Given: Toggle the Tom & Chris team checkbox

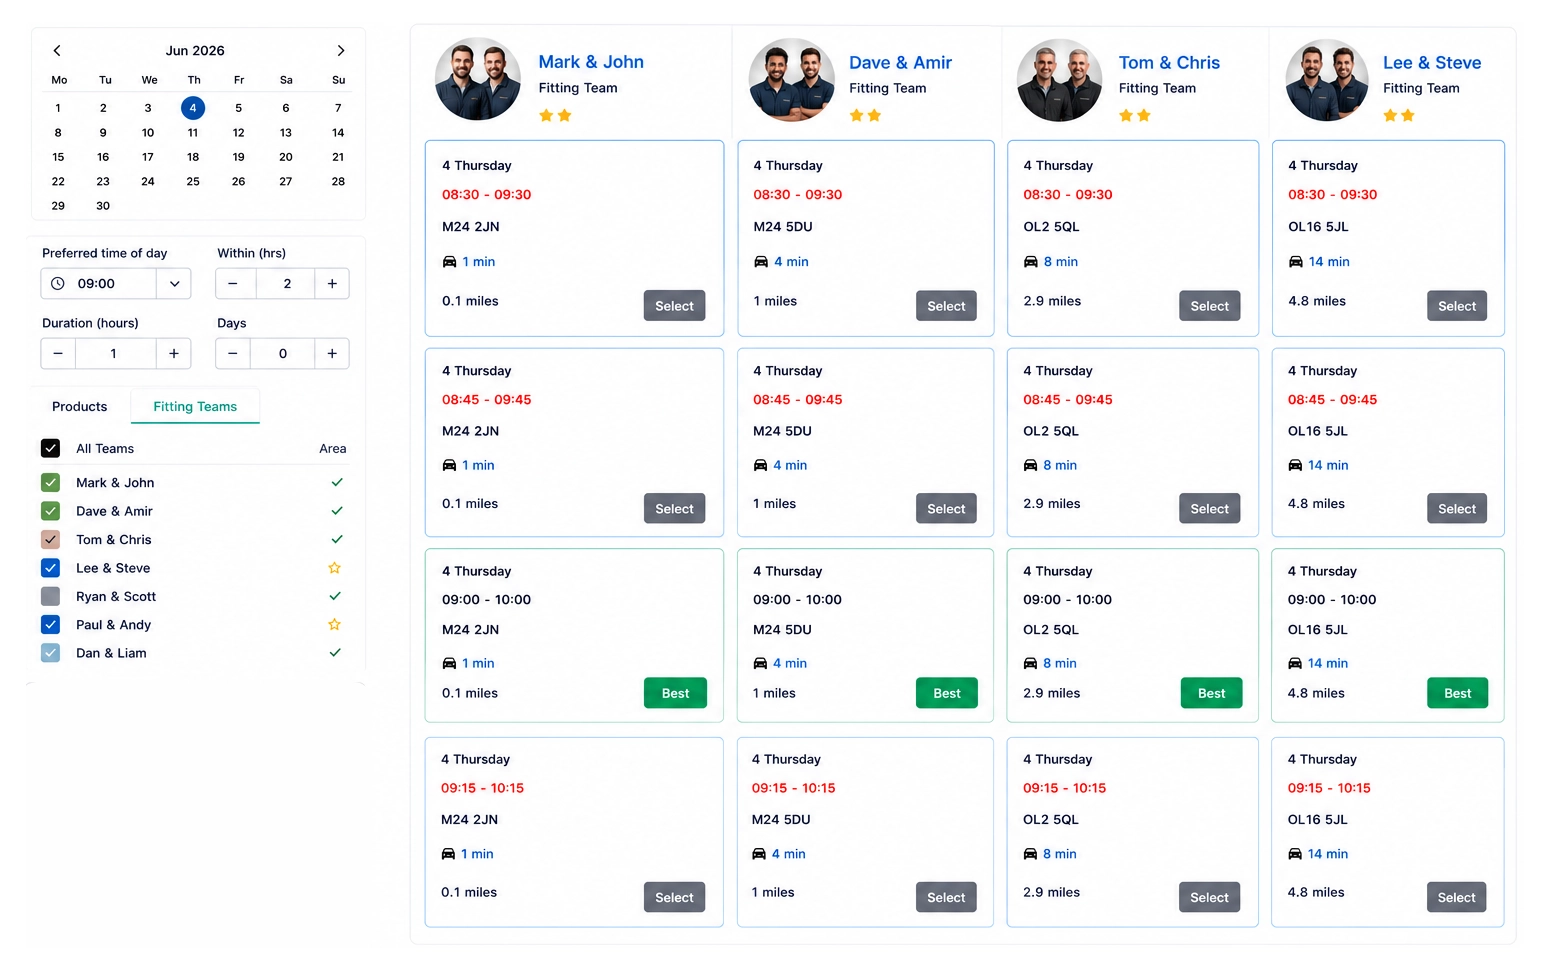Looking at the screenshot, I should [51, 539].
